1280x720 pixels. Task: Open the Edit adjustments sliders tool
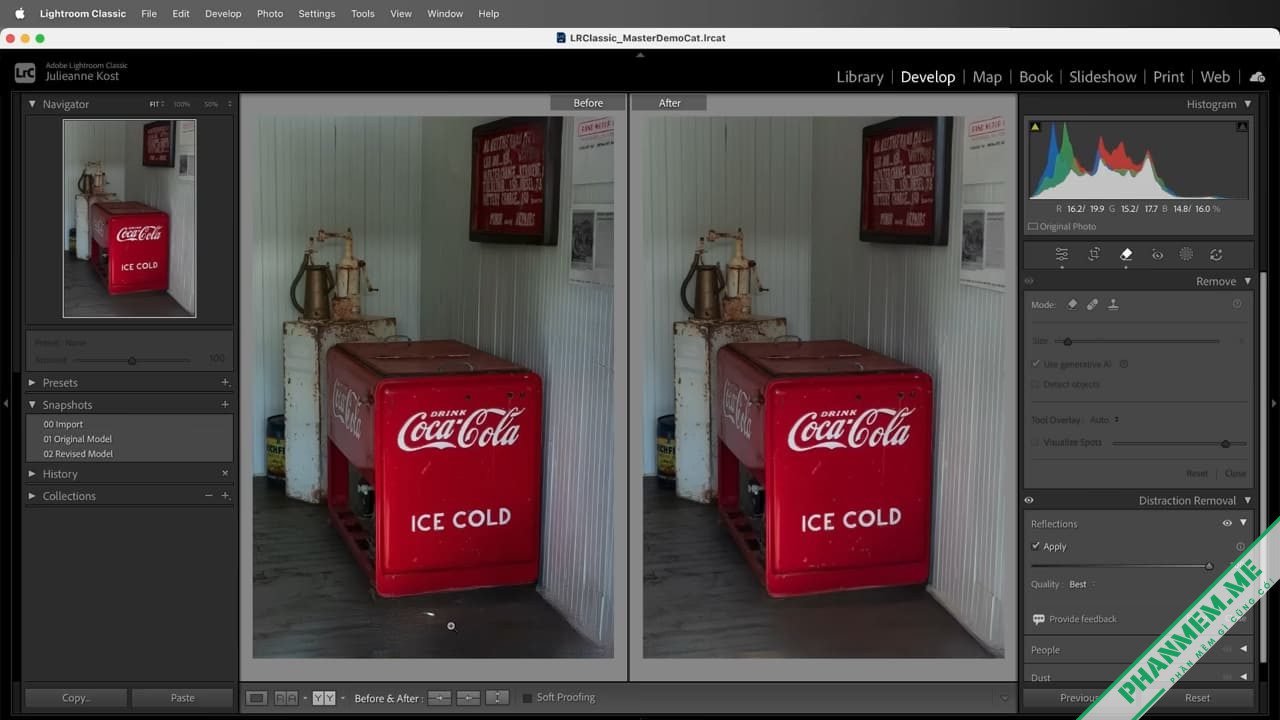pyautogui.click(x=1062, y=255)
